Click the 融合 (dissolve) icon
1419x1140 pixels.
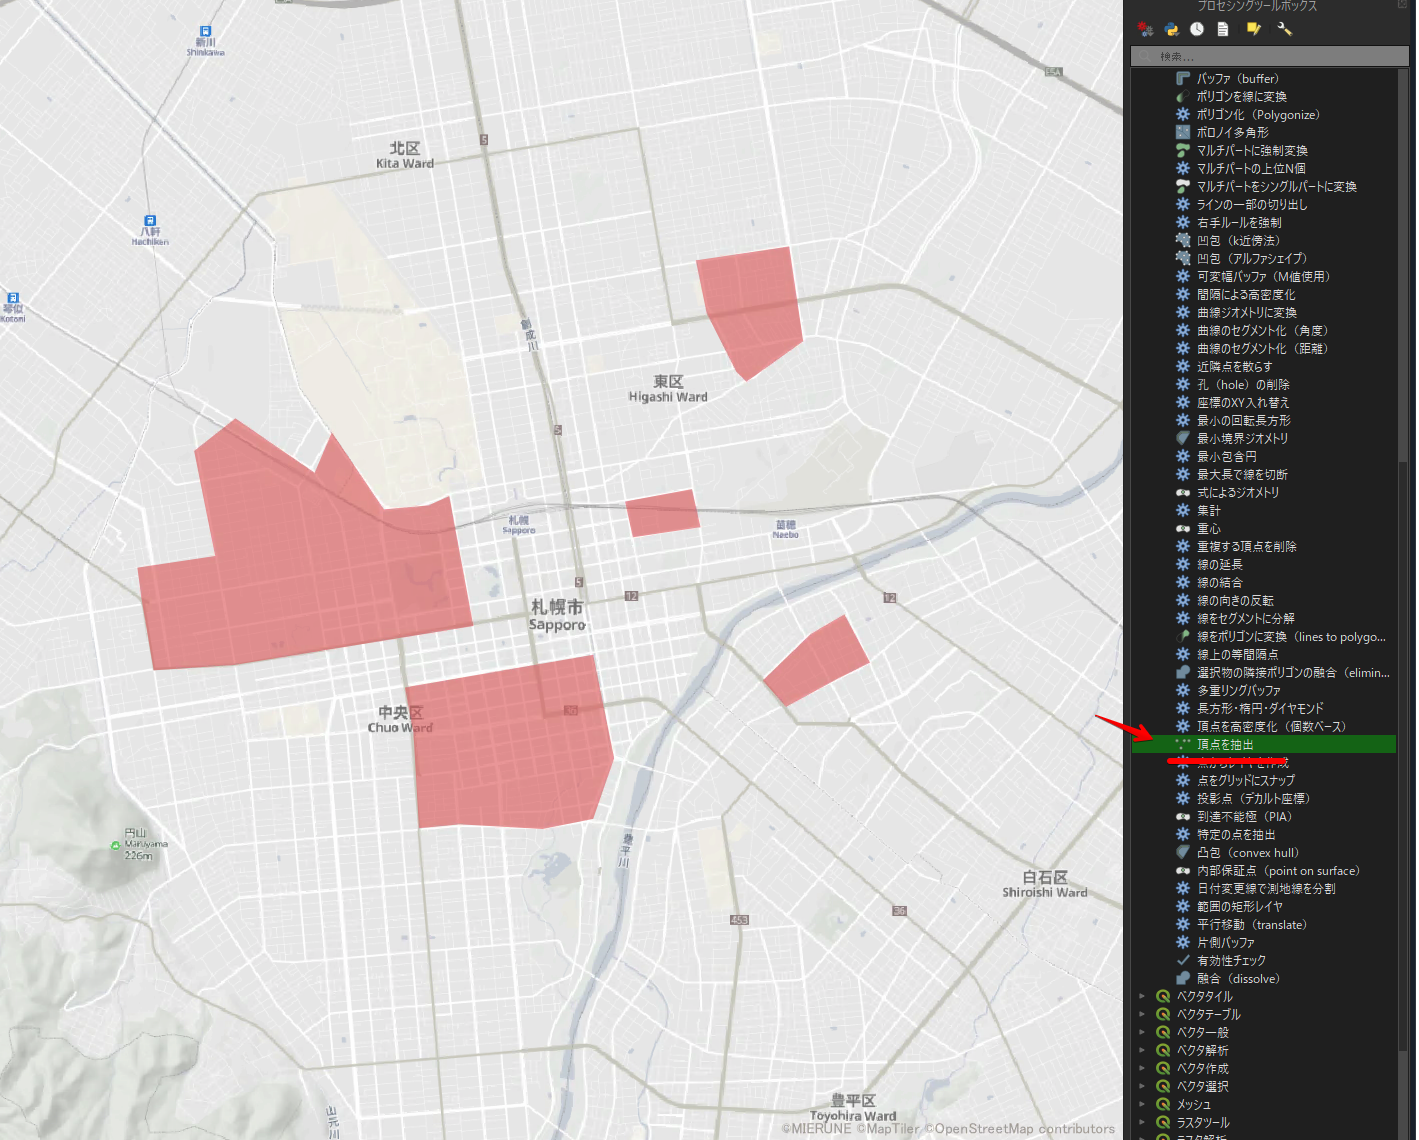point(1183,979)
